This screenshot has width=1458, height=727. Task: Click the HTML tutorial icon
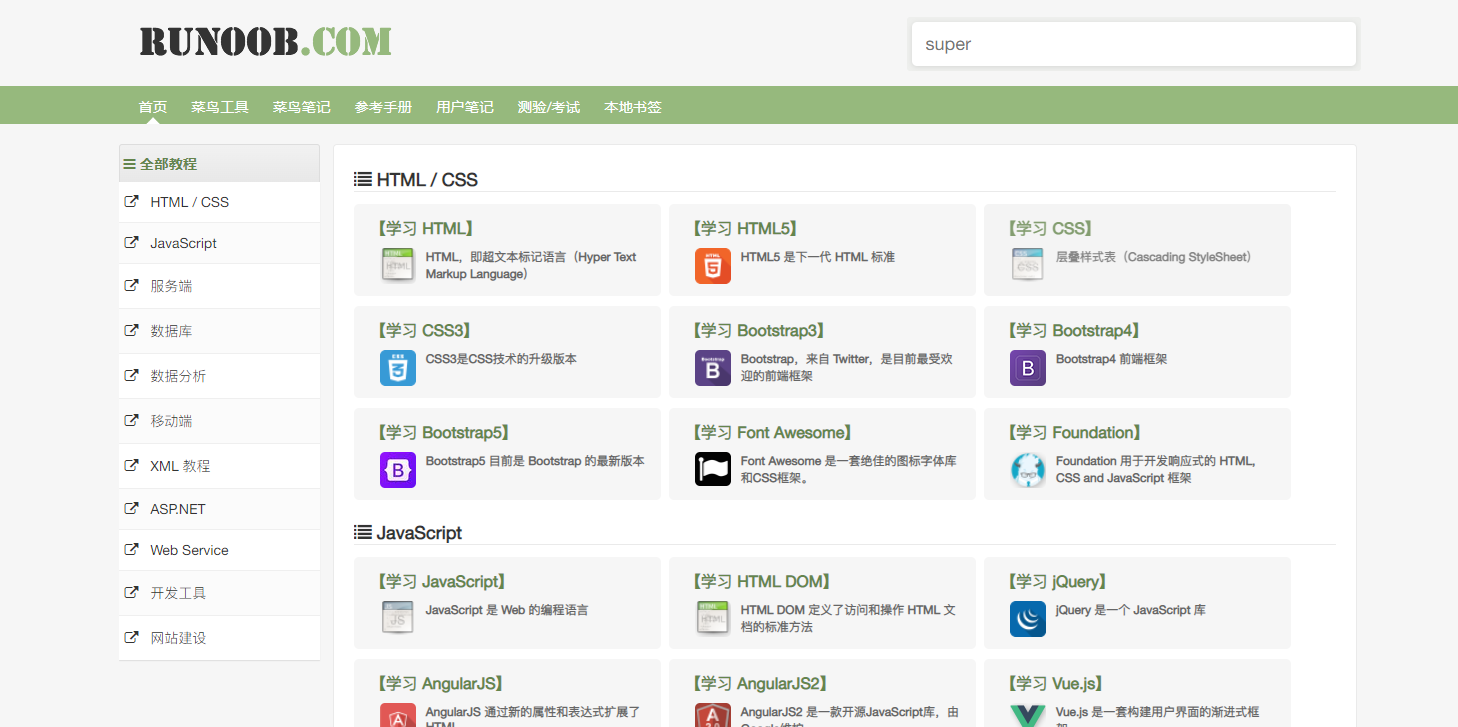(x=398, y=265)
